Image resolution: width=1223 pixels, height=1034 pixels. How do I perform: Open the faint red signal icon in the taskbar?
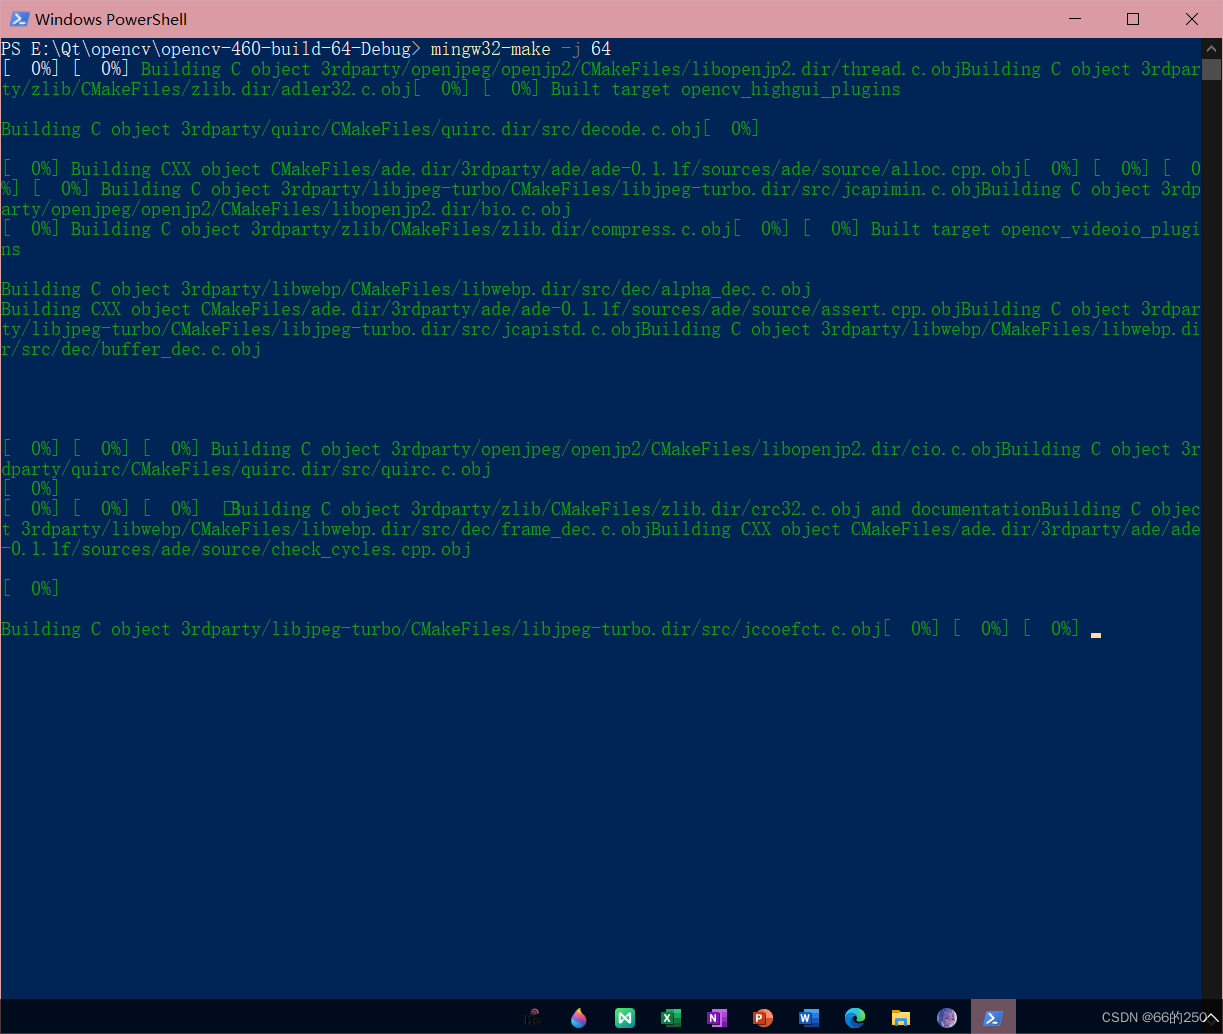[x=533, y=1017]
